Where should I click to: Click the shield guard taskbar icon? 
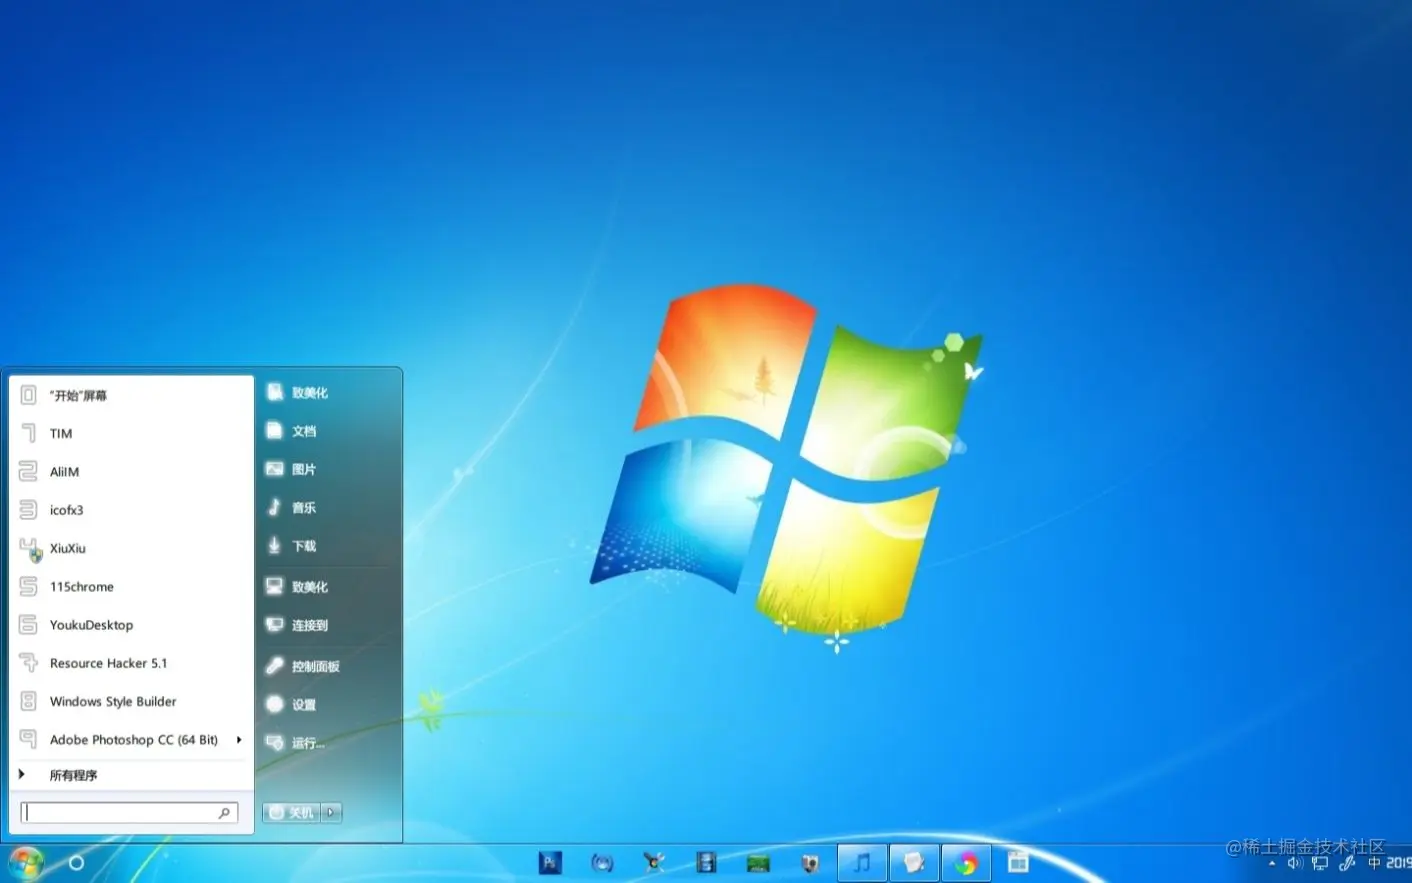click(810, 863)
